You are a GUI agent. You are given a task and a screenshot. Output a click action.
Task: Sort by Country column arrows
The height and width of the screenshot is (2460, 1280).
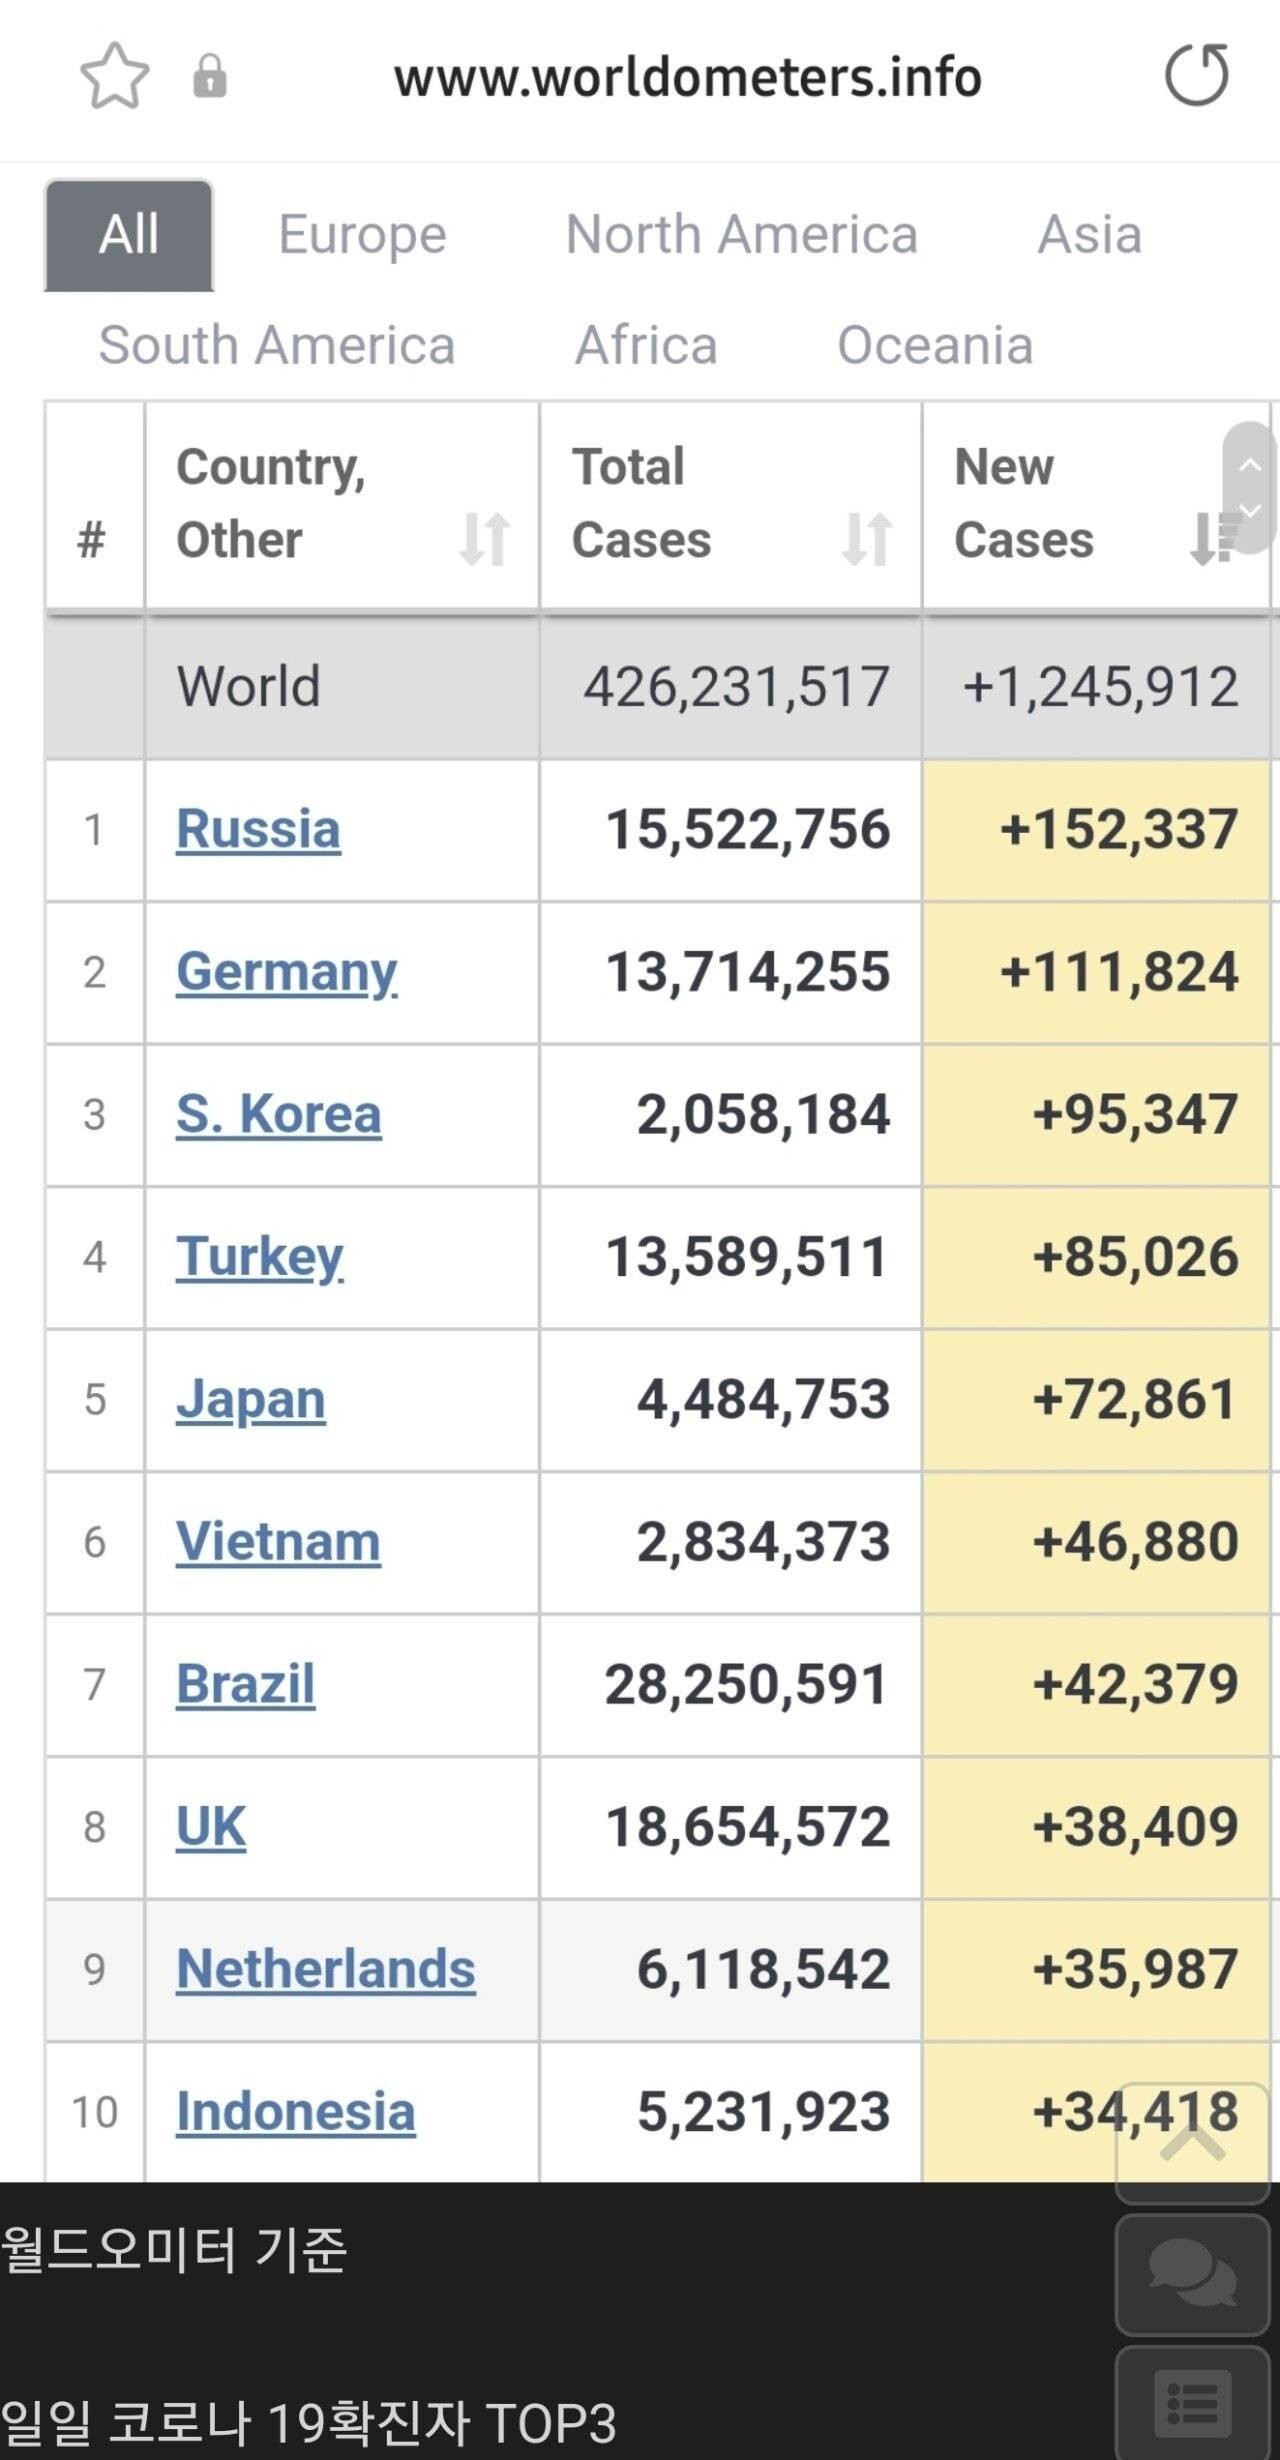point(485,539)
